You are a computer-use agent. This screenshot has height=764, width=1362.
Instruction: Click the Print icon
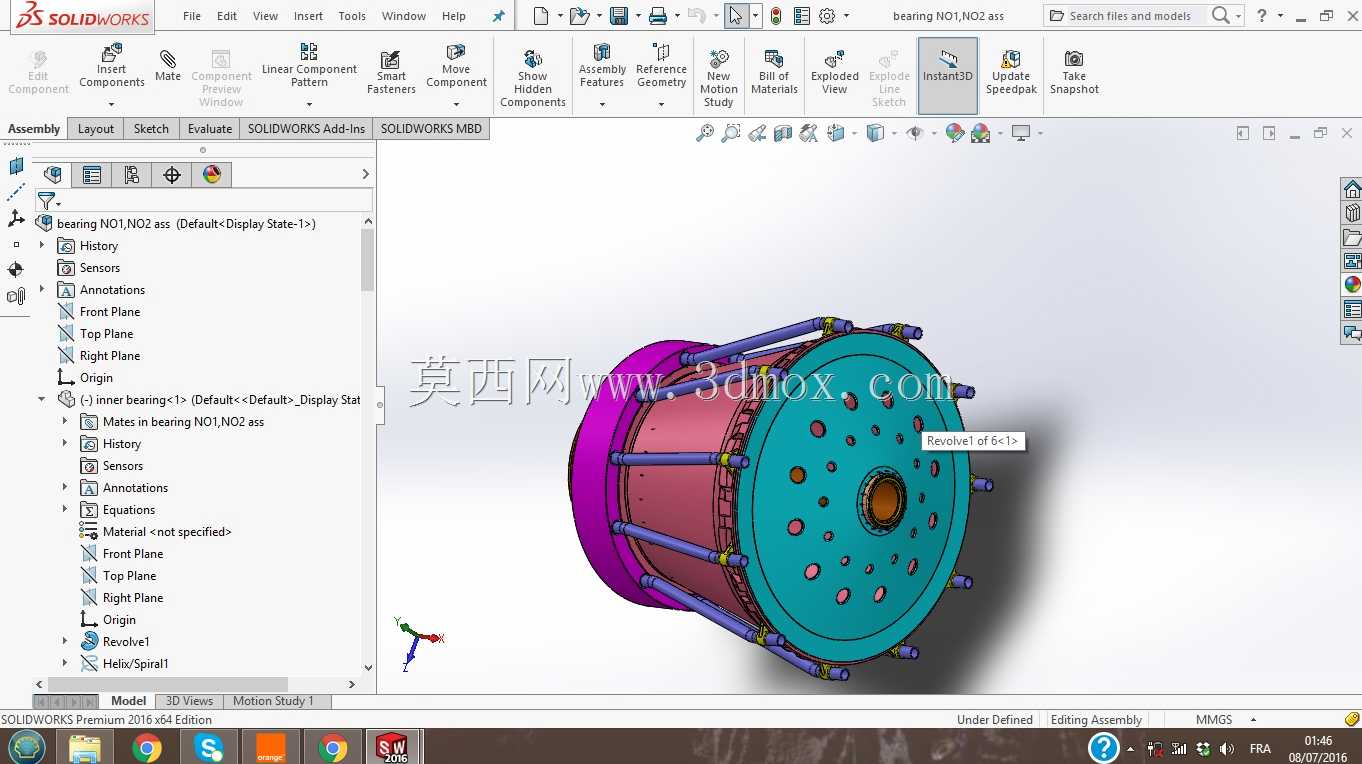click(657, 16)
